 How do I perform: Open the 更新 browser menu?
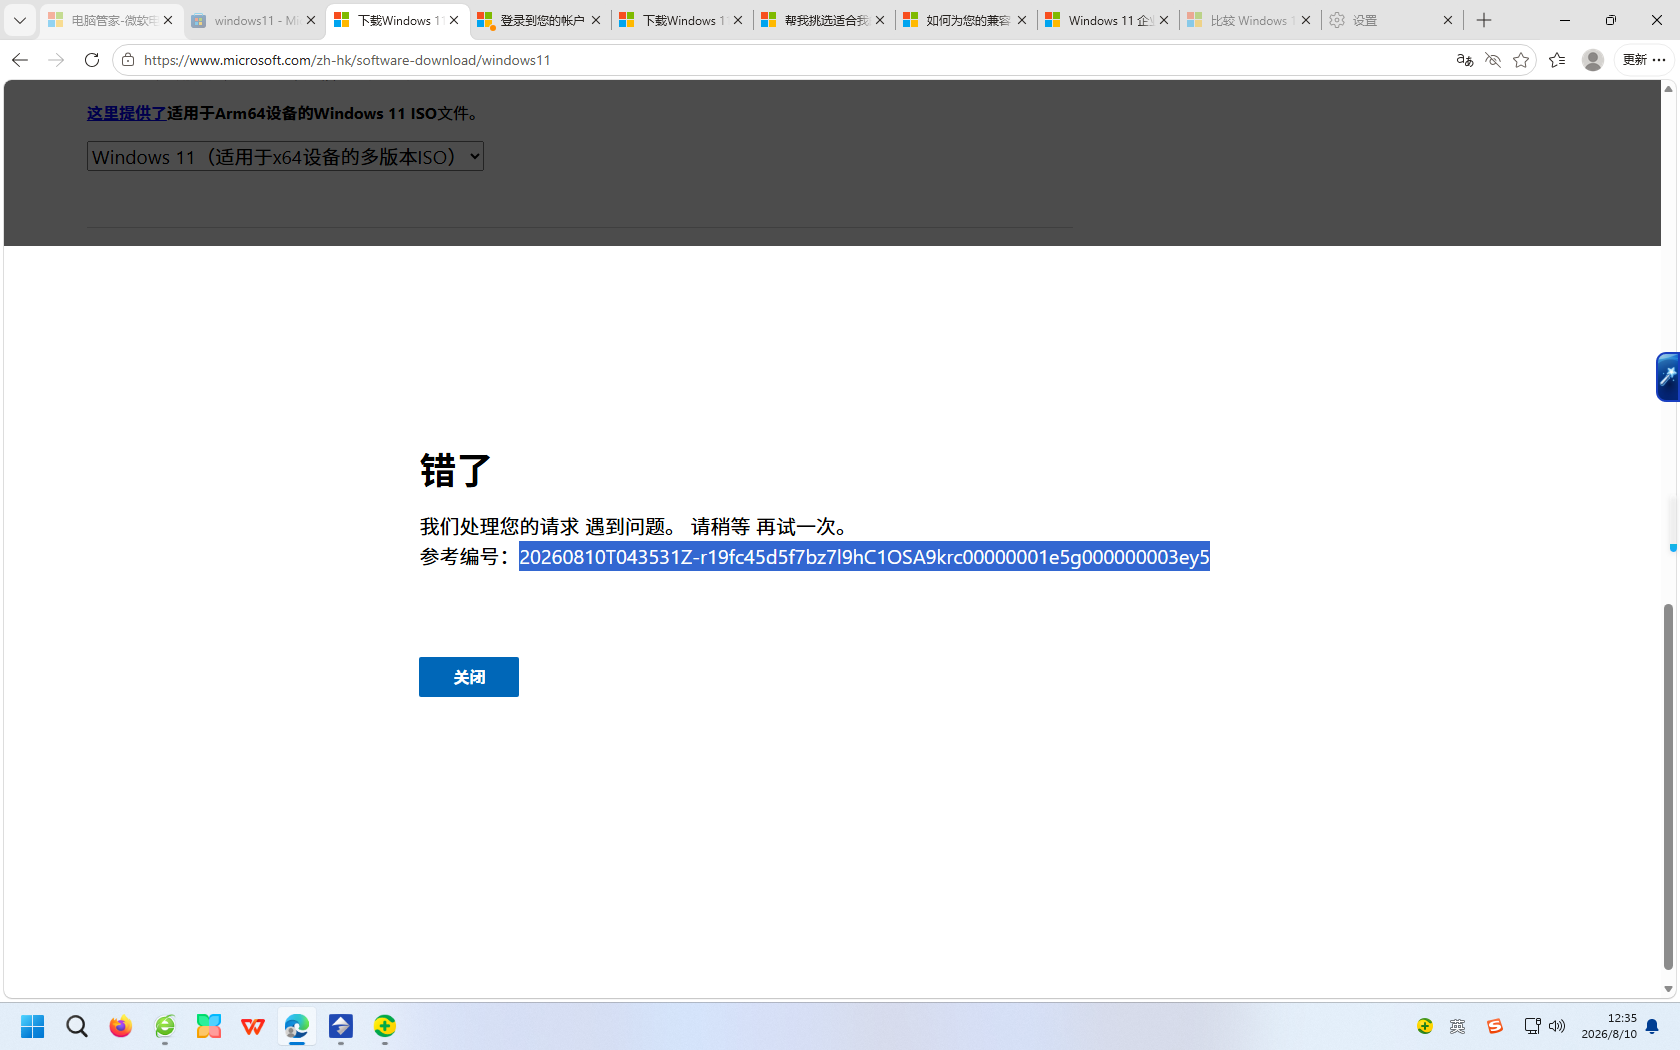(1644, 60)
